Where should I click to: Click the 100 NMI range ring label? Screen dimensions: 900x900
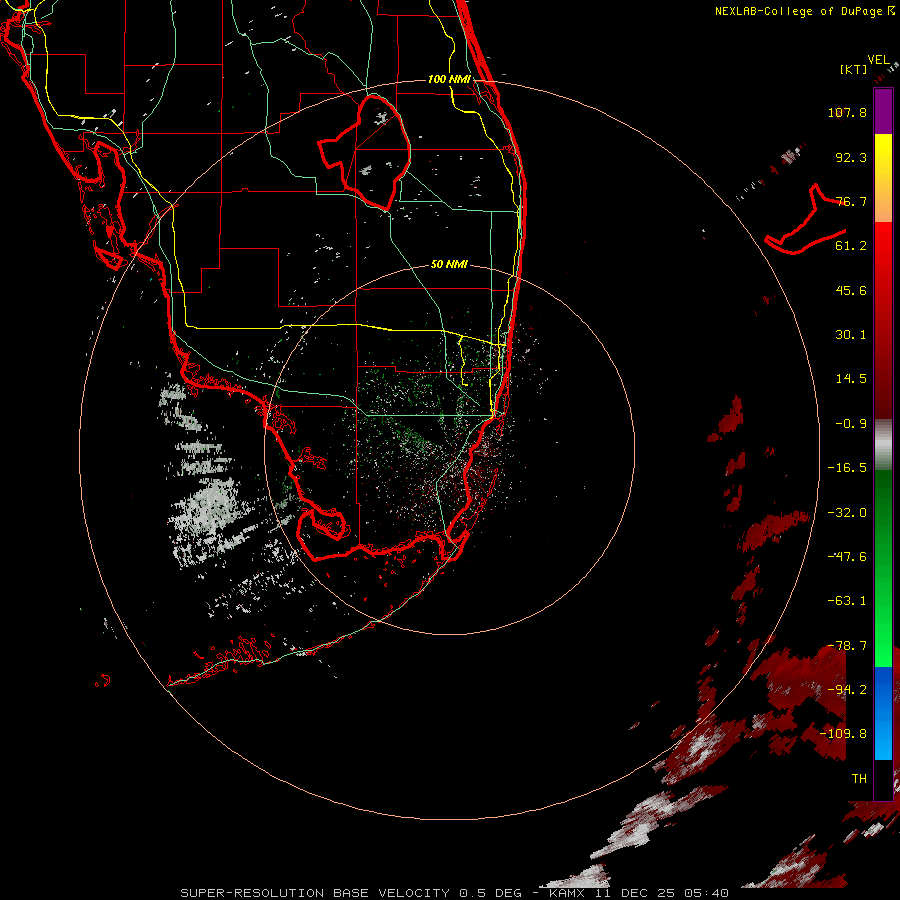(x=449, y=79)
